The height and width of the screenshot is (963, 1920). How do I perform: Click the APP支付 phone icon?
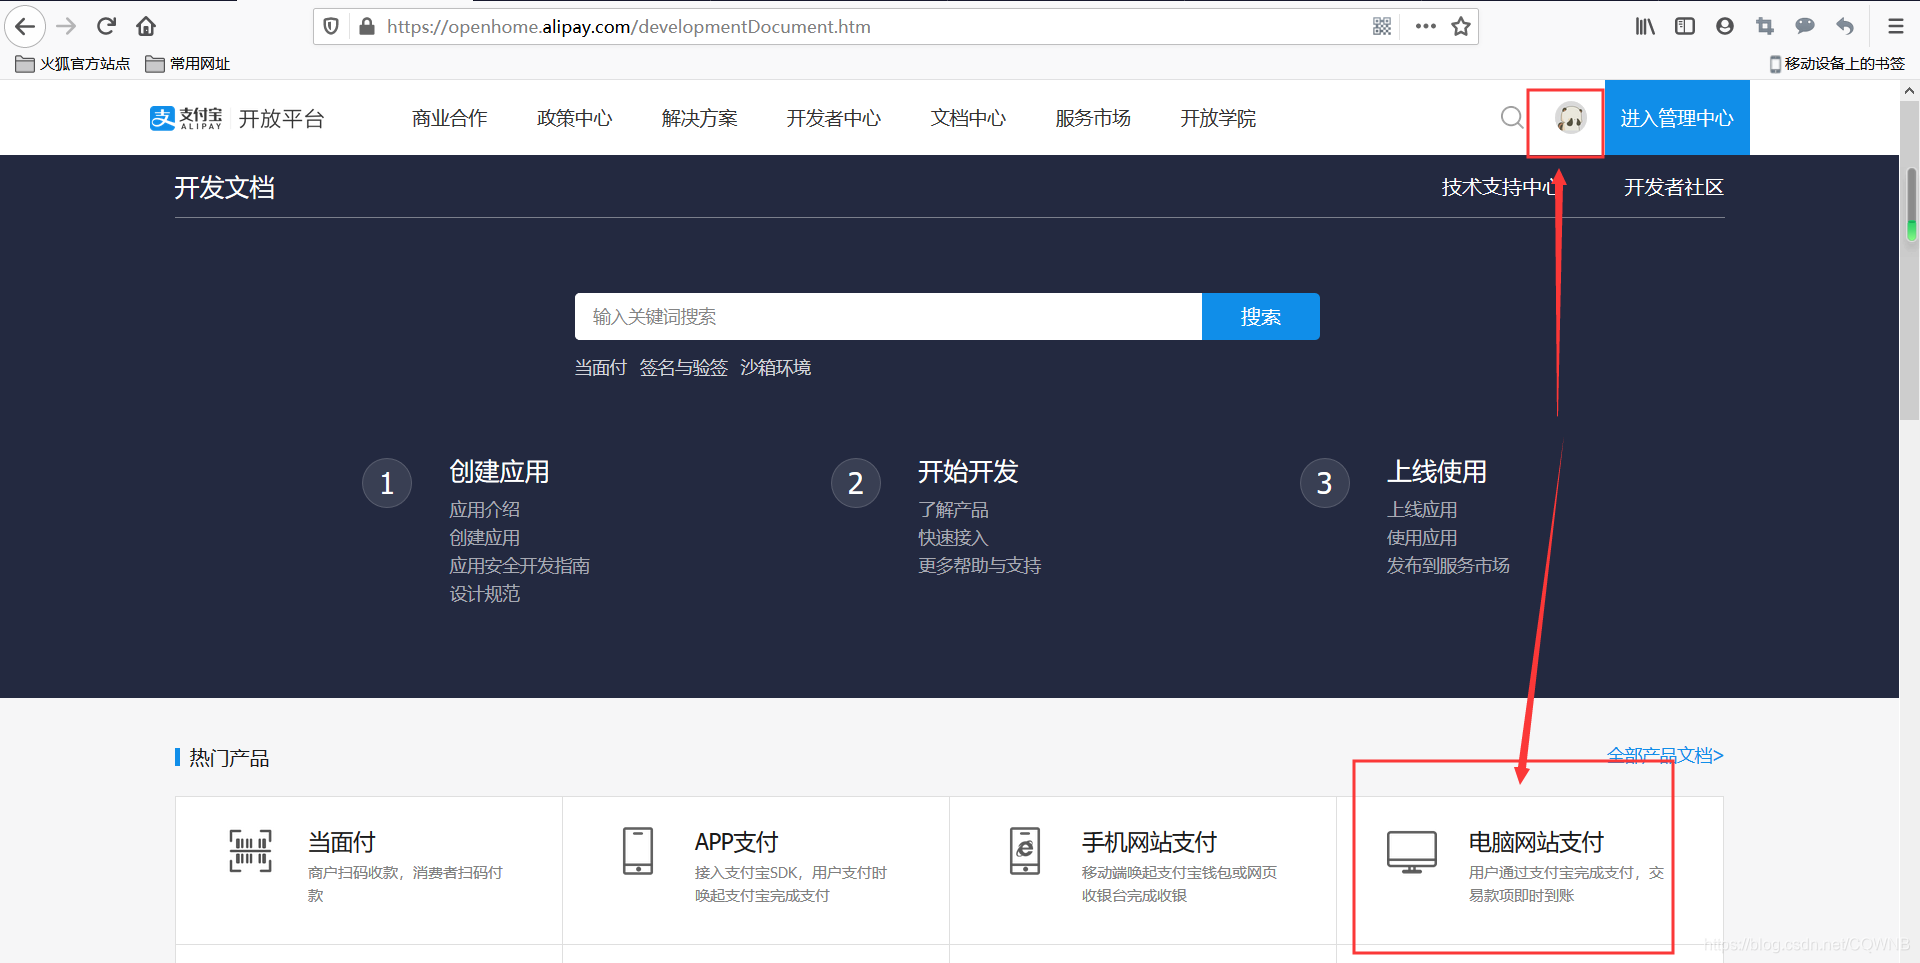coord(638,851)
